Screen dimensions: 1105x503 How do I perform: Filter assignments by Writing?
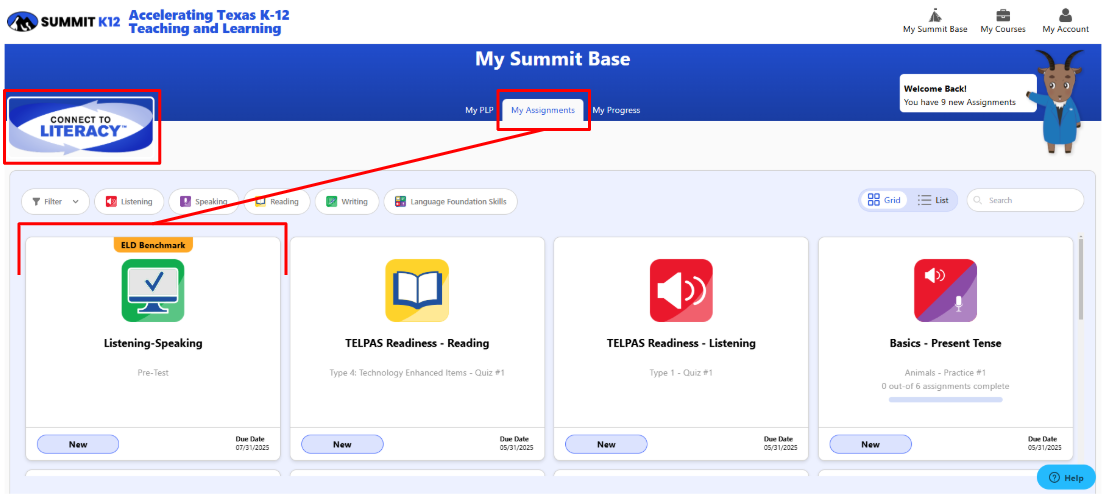coord(347,201)
